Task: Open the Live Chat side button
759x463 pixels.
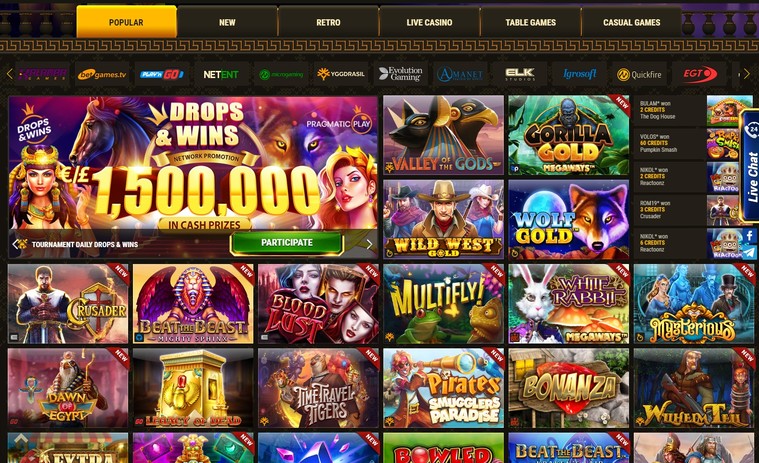Action: [751, 165]
